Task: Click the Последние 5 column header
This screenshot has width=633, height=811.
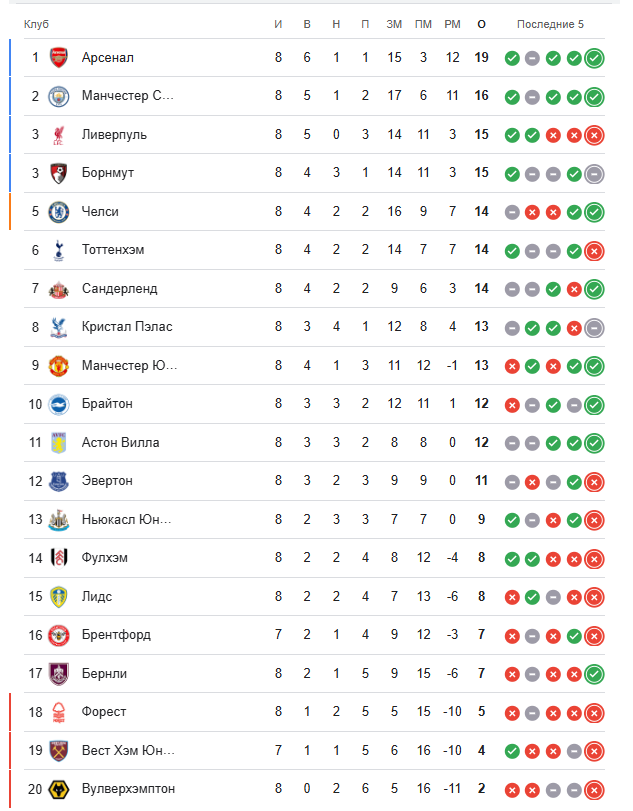Action: (x=550, y=24)
